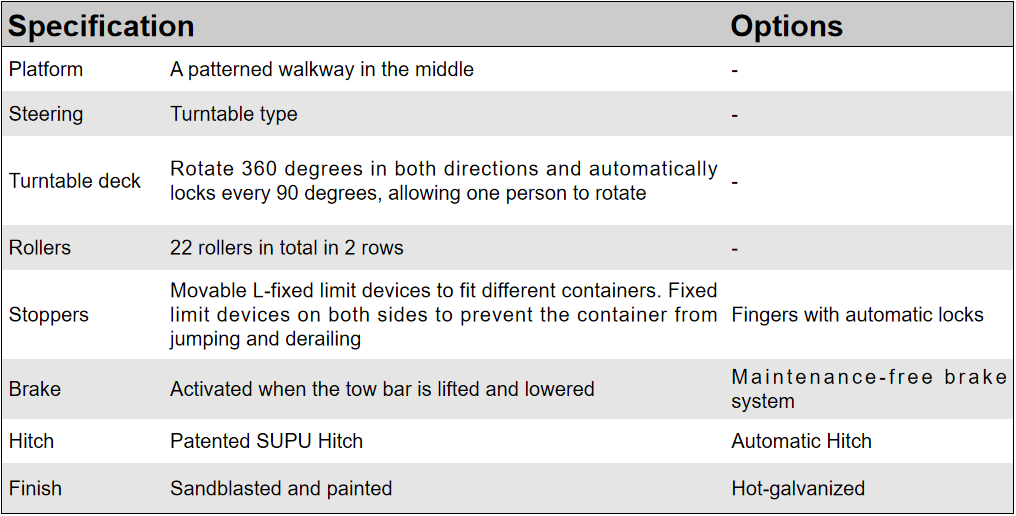
Task: Click the Maintenance-free brake system option
Action: pos(868,389)
